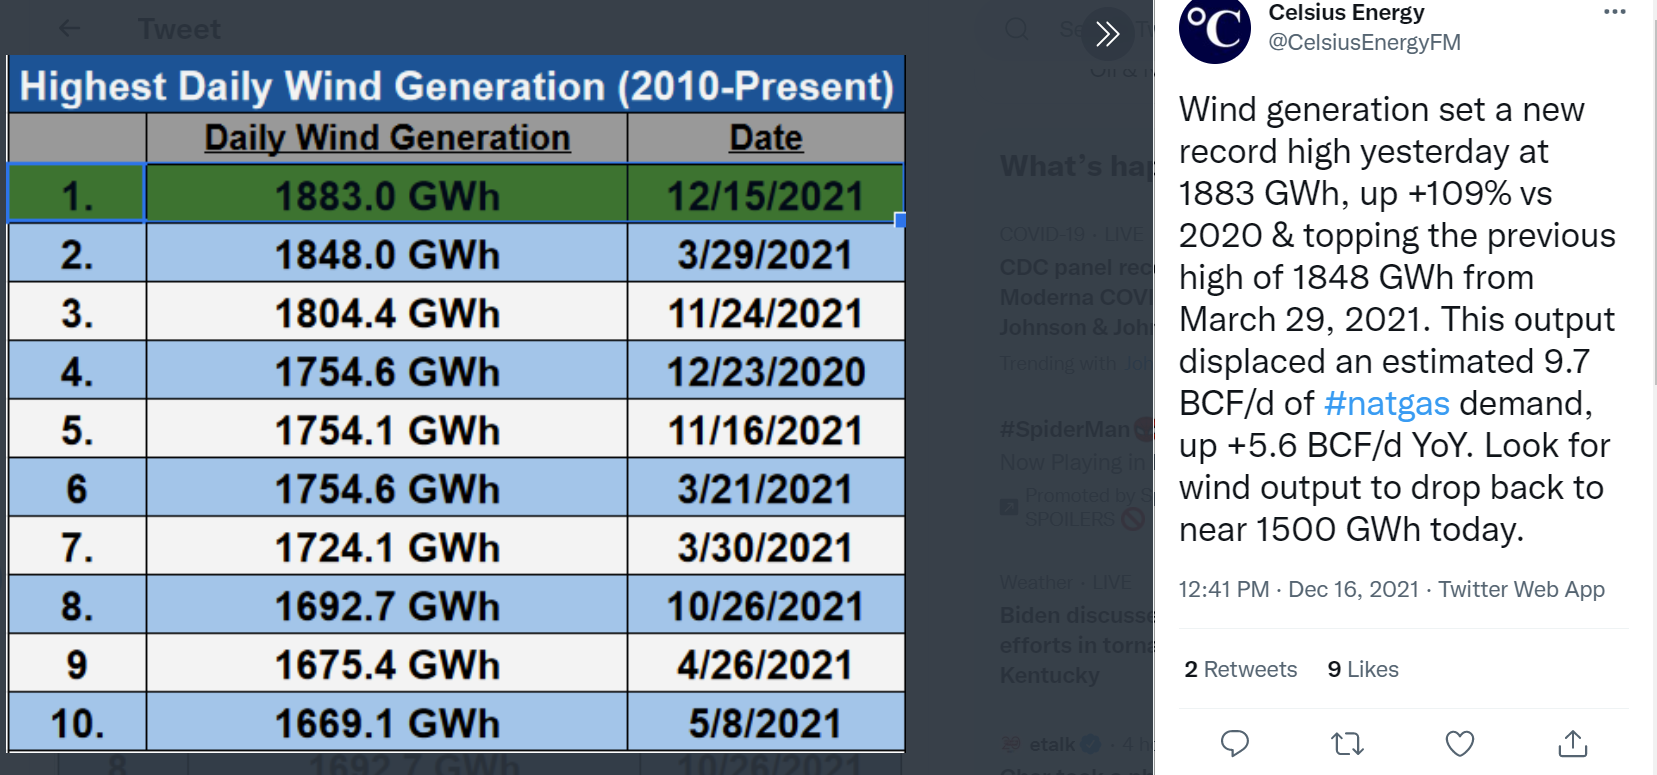Select the dimmed #SpiderMan trending topic
Image resolution: width=1657 pixels, height=775 pixels.
(x=1065, y=430)
